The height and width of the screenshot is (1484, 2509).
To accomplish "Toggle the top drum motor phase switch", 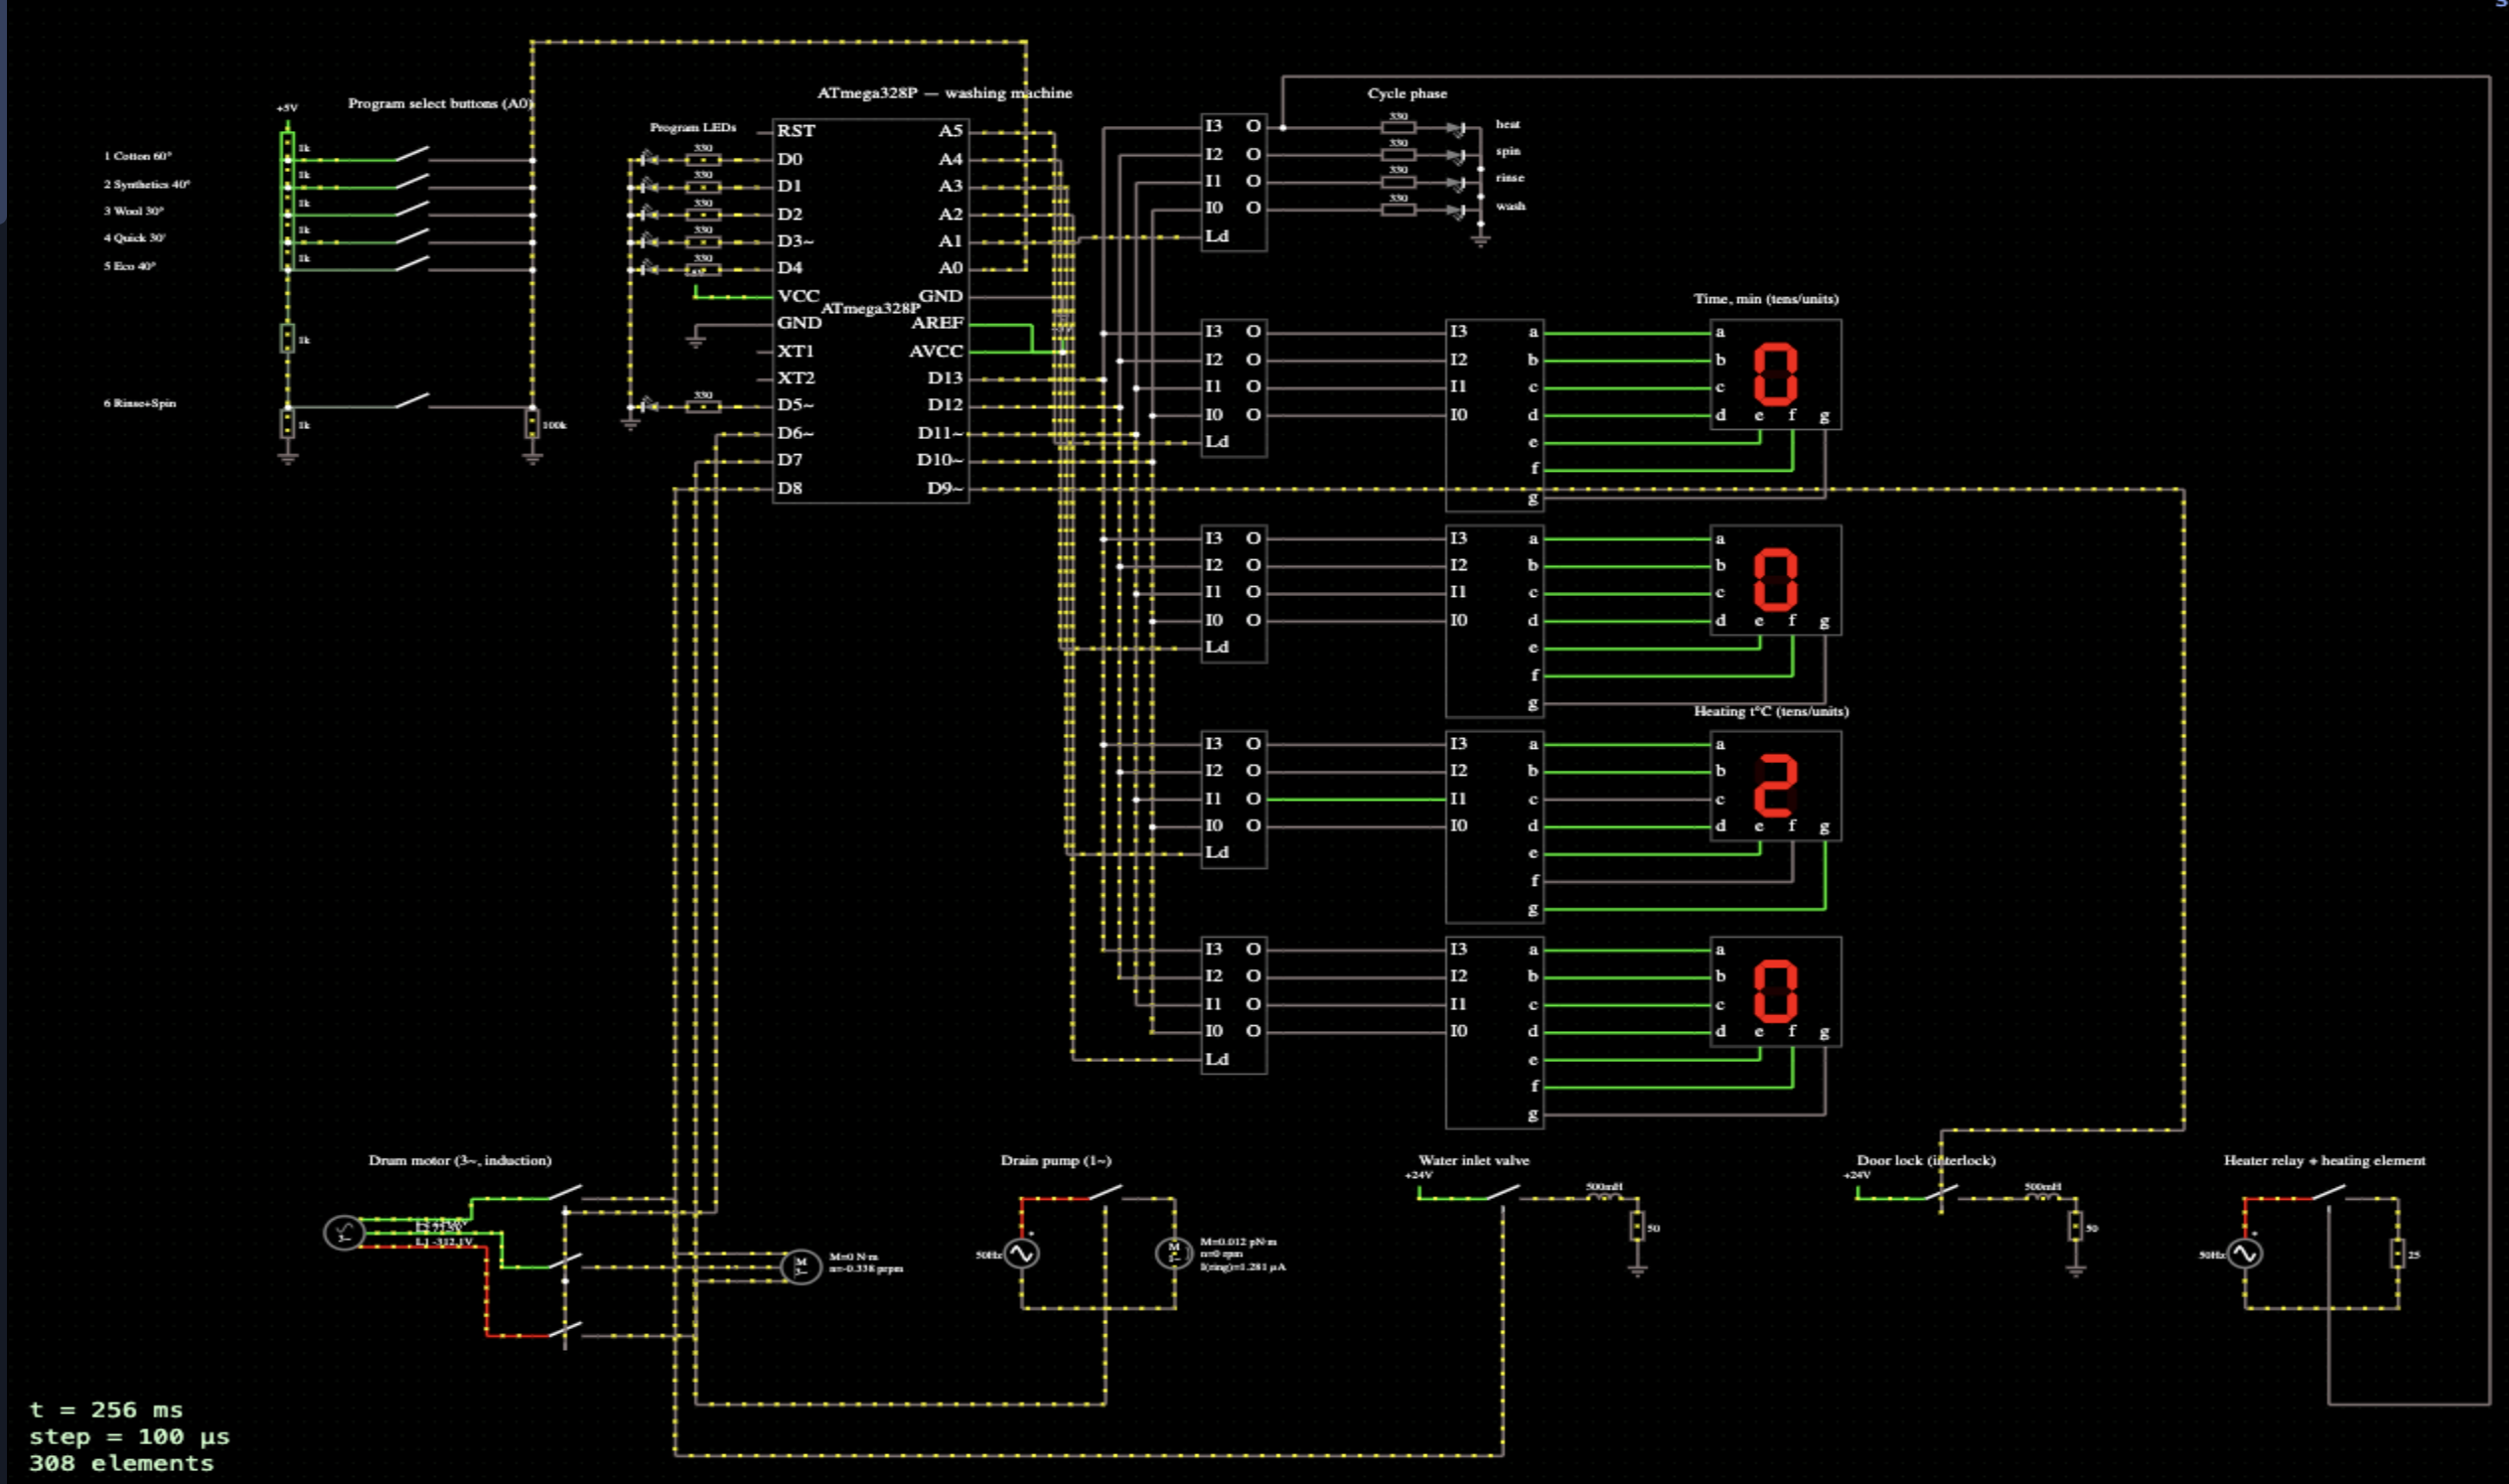I will [x=565, y=1192].
